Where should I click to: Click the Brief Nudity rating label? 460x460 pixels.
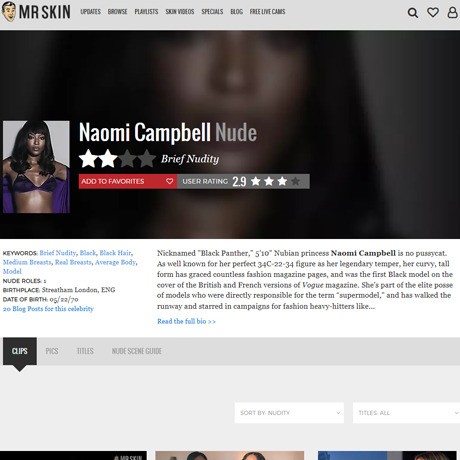[190, 159]
